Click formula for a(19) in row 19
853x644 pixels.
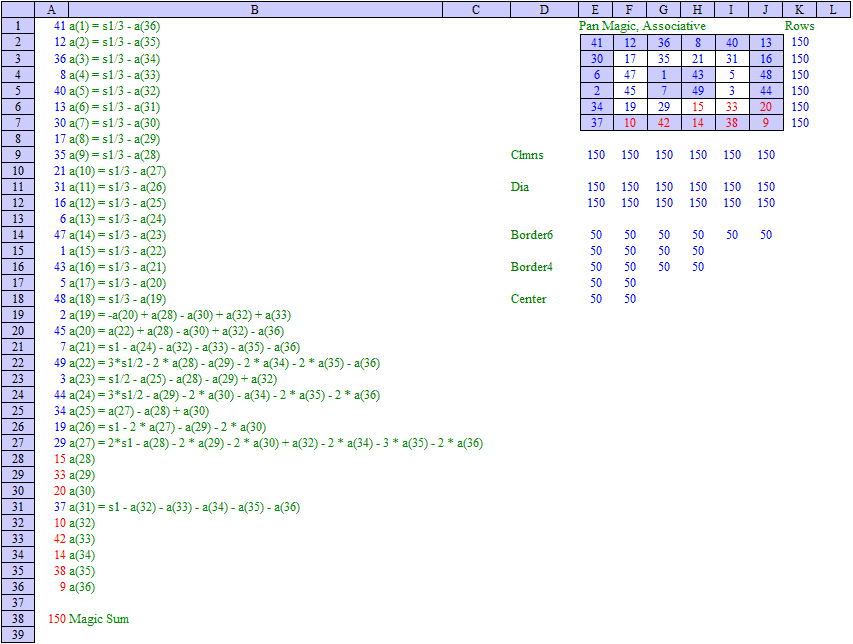180,315
